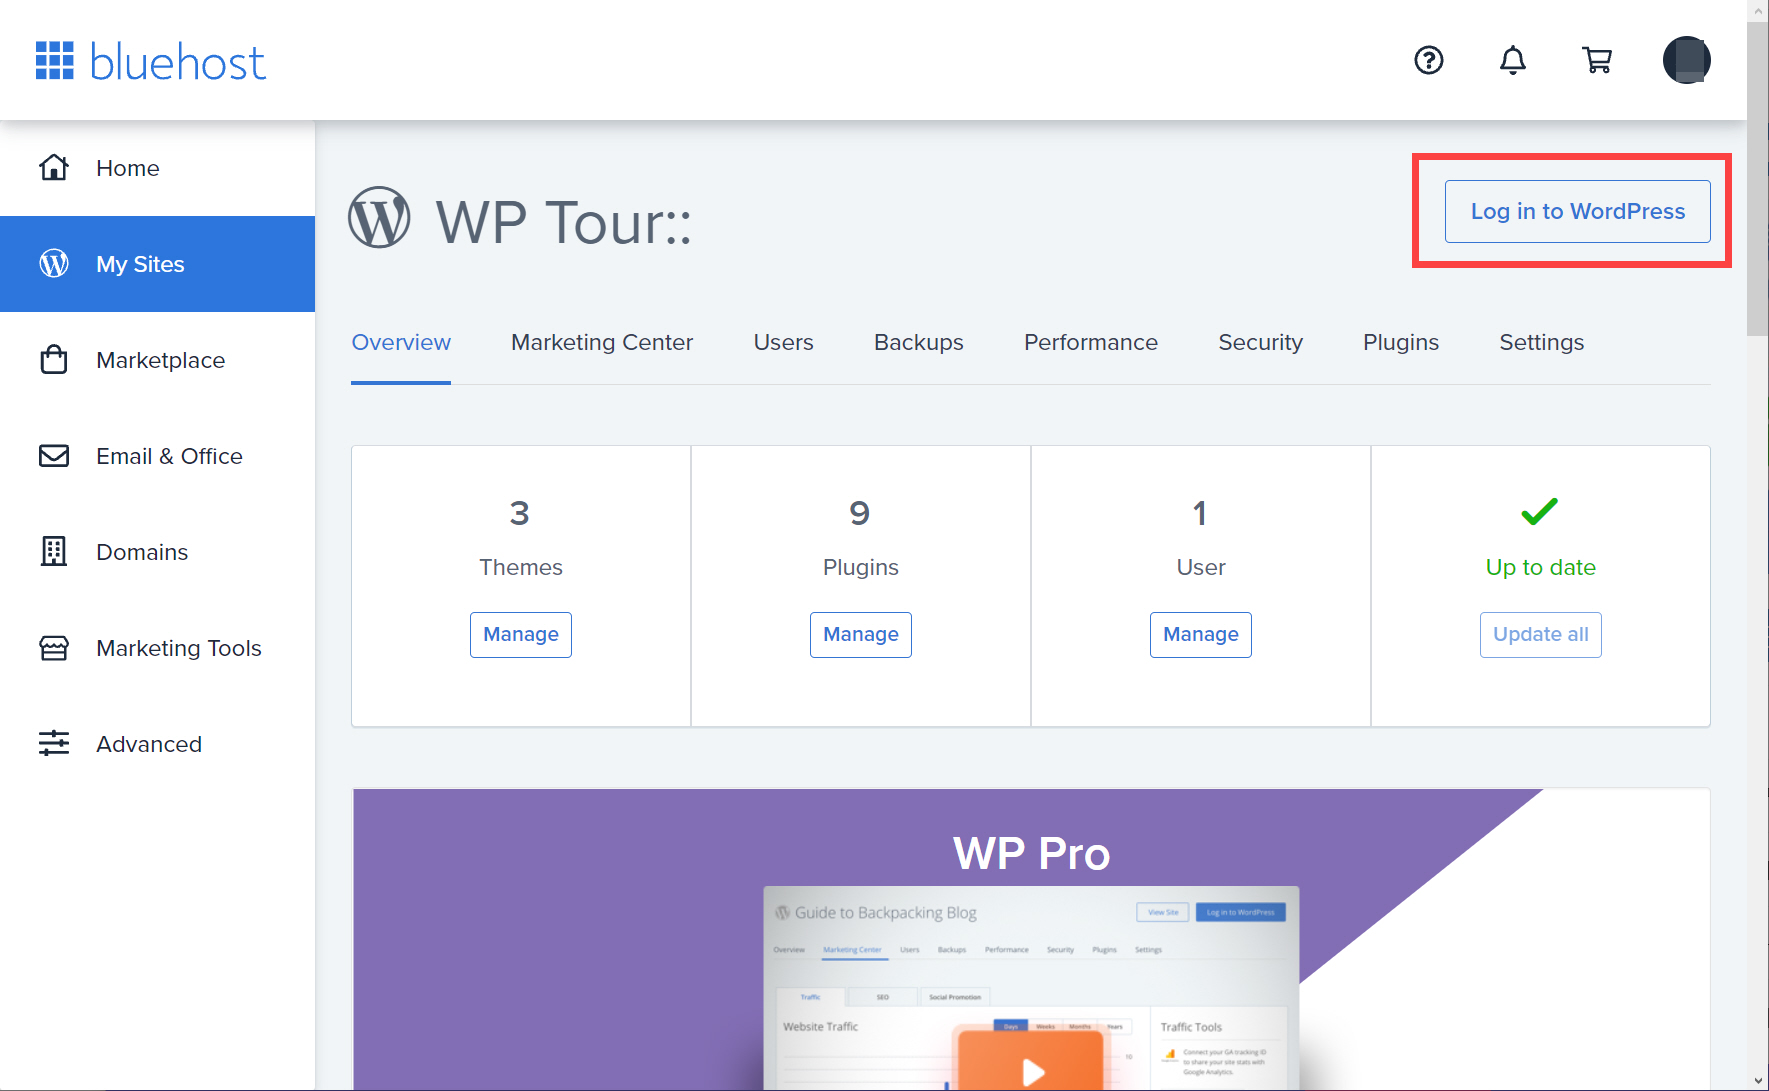Click the Email & Office envelope icon
The width and height of the screenshot is (1769, 1091).
pyautogui.click(x=54, y=456)
